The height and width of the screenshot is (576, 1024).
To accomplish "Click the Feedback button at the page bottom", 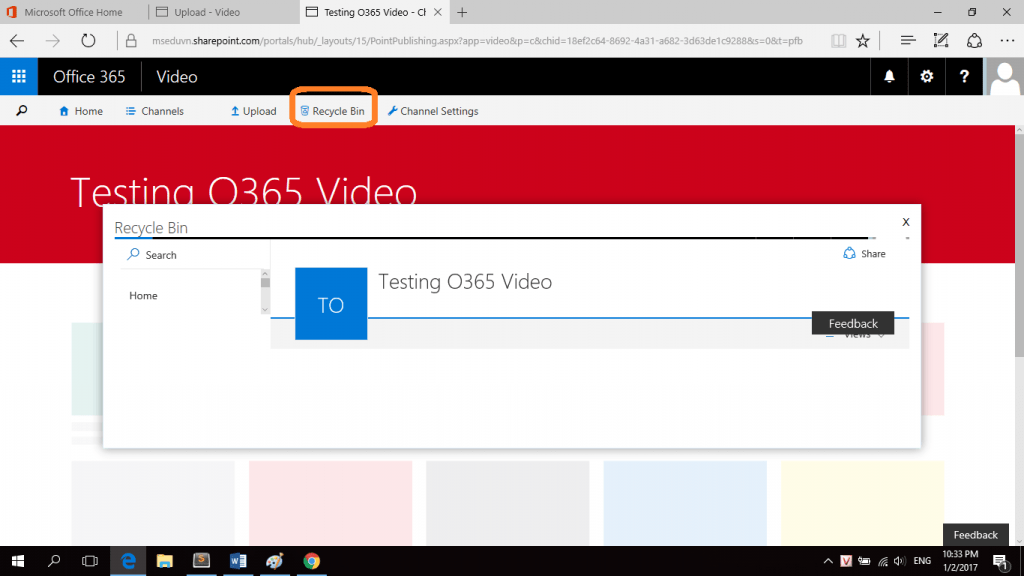I will 976,535.
